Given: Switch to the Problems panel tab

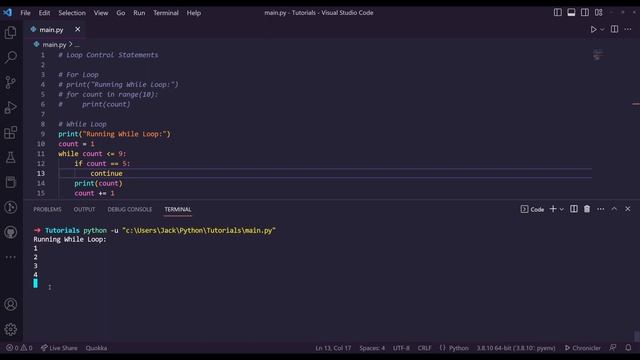Looking at the screenshot, I should point(47,209).
